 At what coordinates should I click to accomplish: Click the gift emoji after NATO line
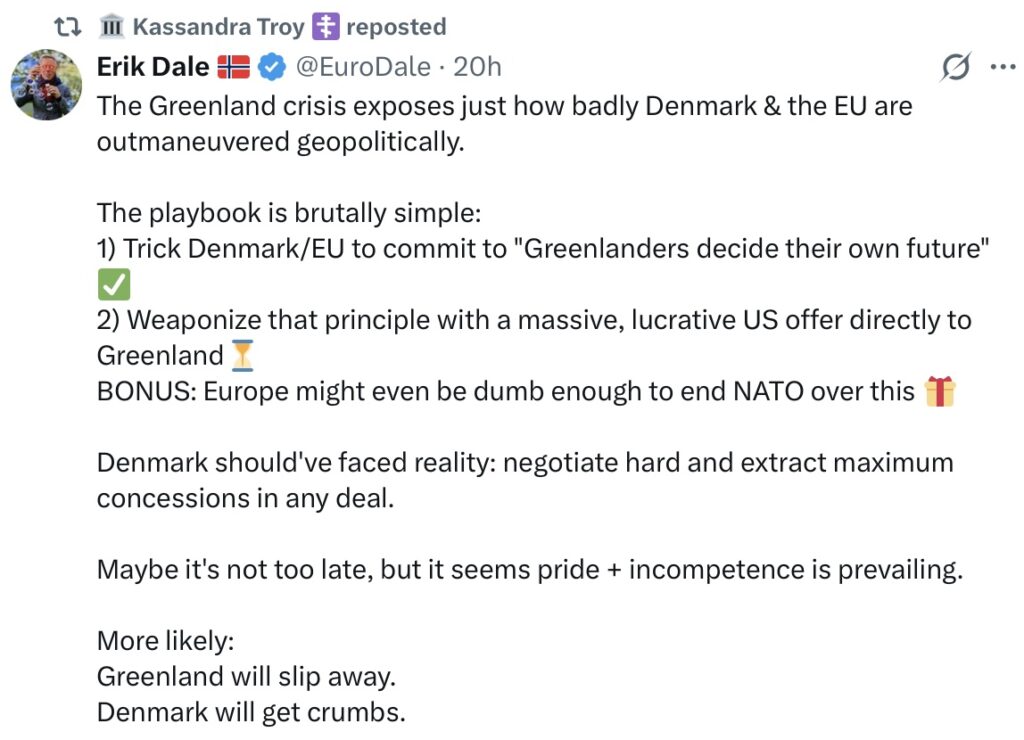click(940, 392)
